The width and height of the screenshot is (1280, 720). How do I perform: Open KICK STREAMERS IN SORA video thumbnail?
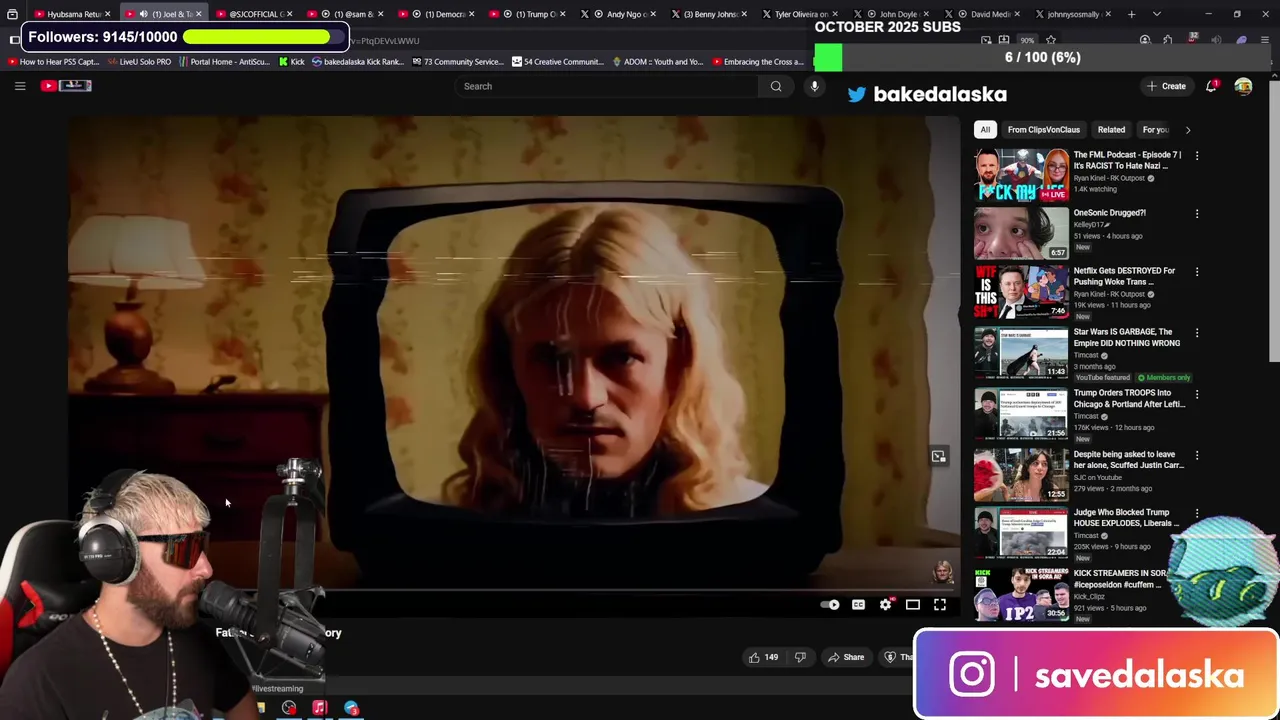coord(1021,594)
